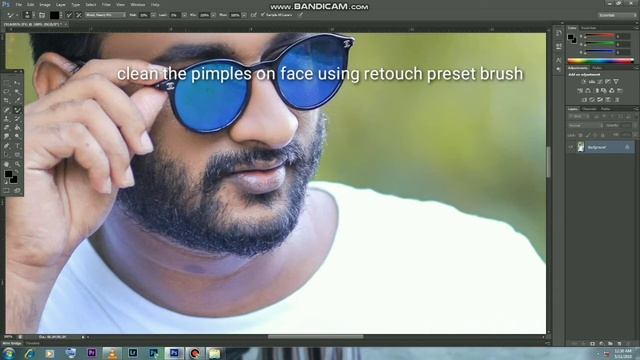Switch to the Styles tab

click(597, 68)
